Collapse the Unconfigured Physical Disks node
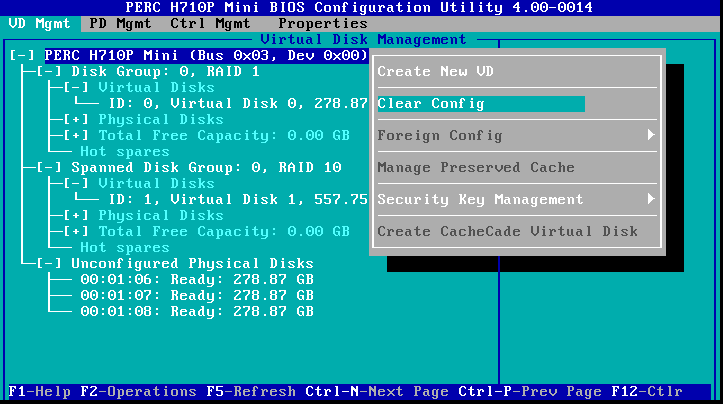 coord(49,264)
